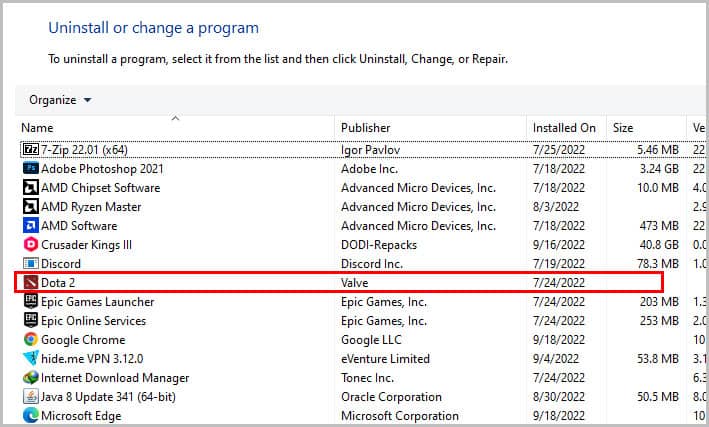Click size 50.5 MB cell
The width and height of the screenshot is (709, 427).
(658, 396)
